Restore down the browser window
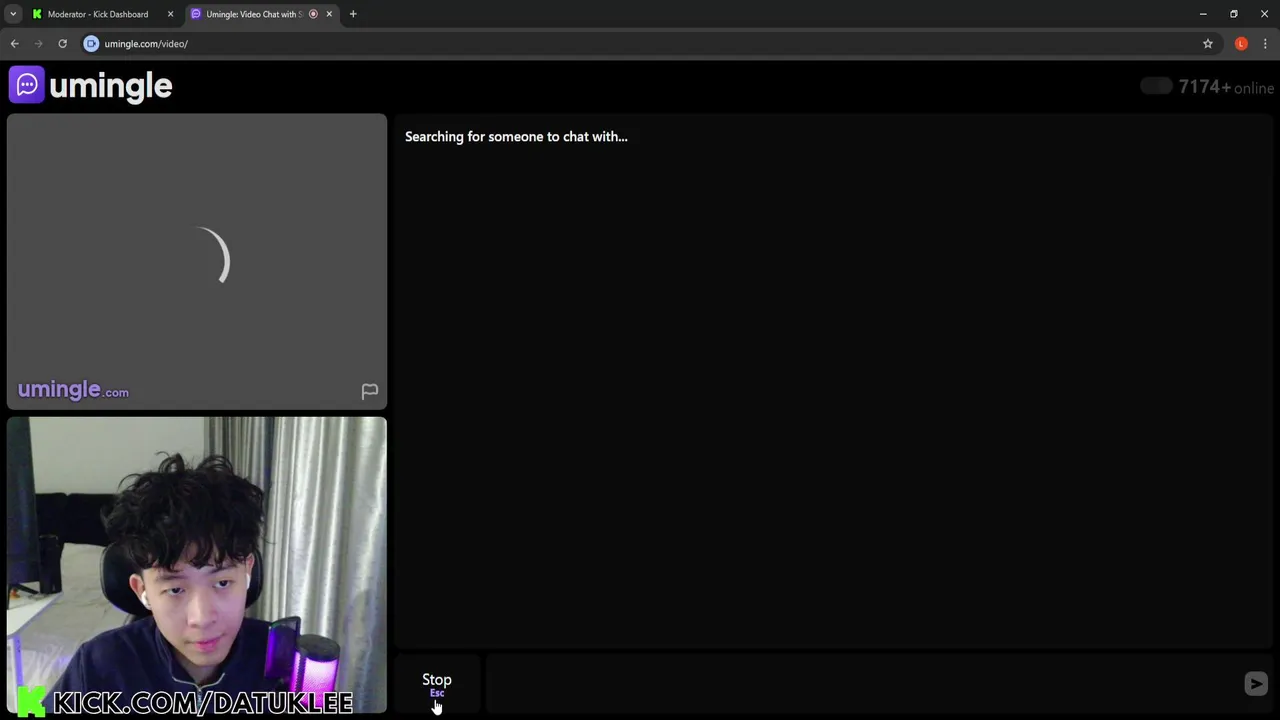 pyautogui.click(x=1234, y=14)
